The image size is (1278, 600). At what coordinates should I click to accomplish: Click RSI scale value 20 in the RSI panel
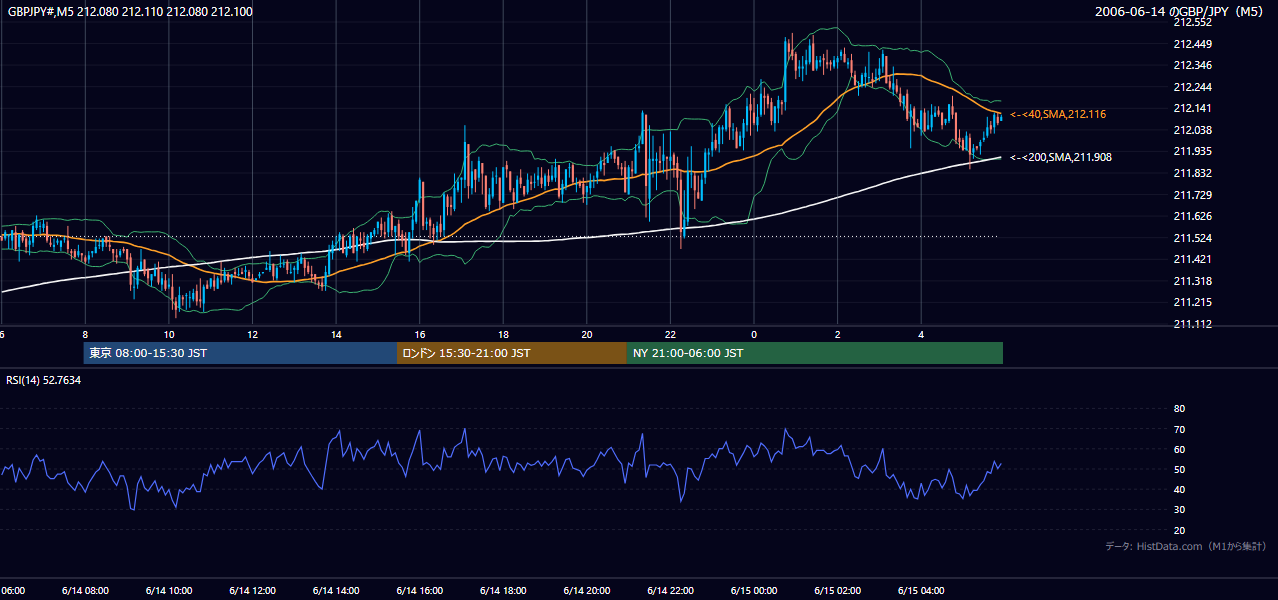[1179, 530]
